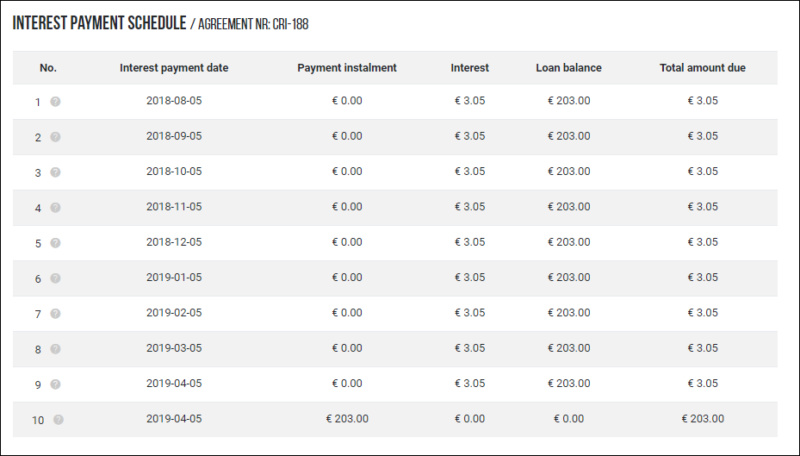Select the 2018-08-05 payment date cell
800x456 pixels.
pyautogui.click(x=174, y=100)
